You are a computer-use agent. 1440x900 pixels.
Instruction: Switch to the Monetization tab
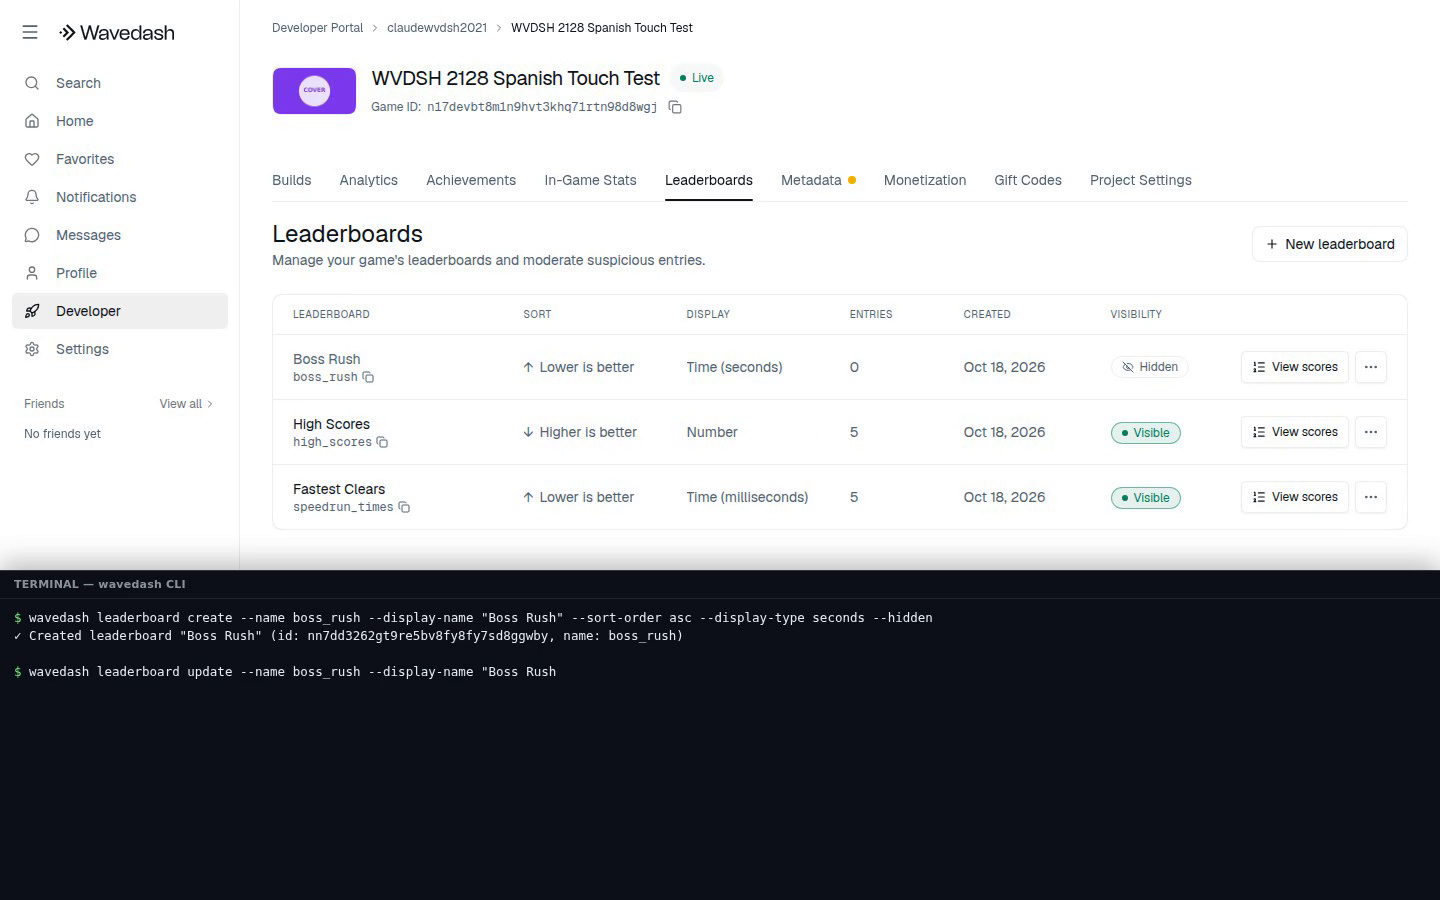[925, 180]
